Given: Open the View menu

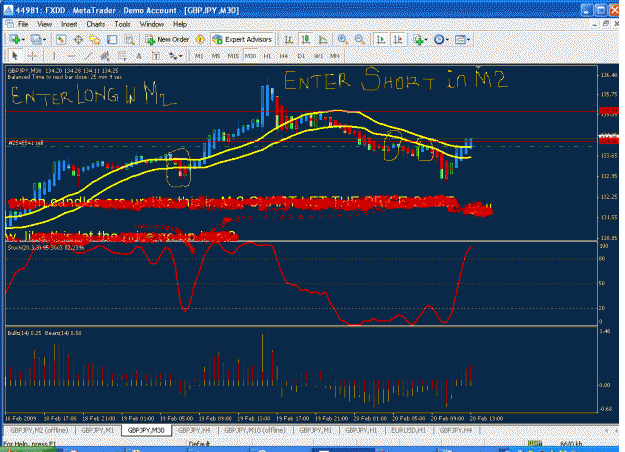Looking at the screenshot, I should pyautogui.click(x=45, y=24).
